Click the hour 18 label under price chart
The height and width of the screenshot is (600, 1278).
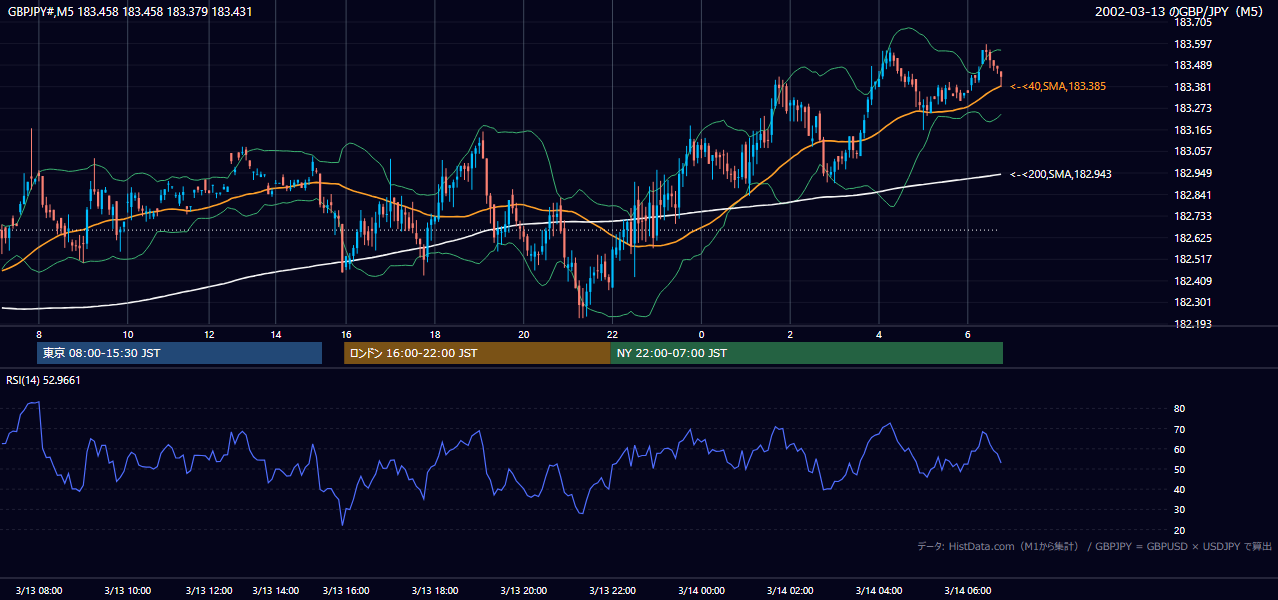tap(435, 334)
